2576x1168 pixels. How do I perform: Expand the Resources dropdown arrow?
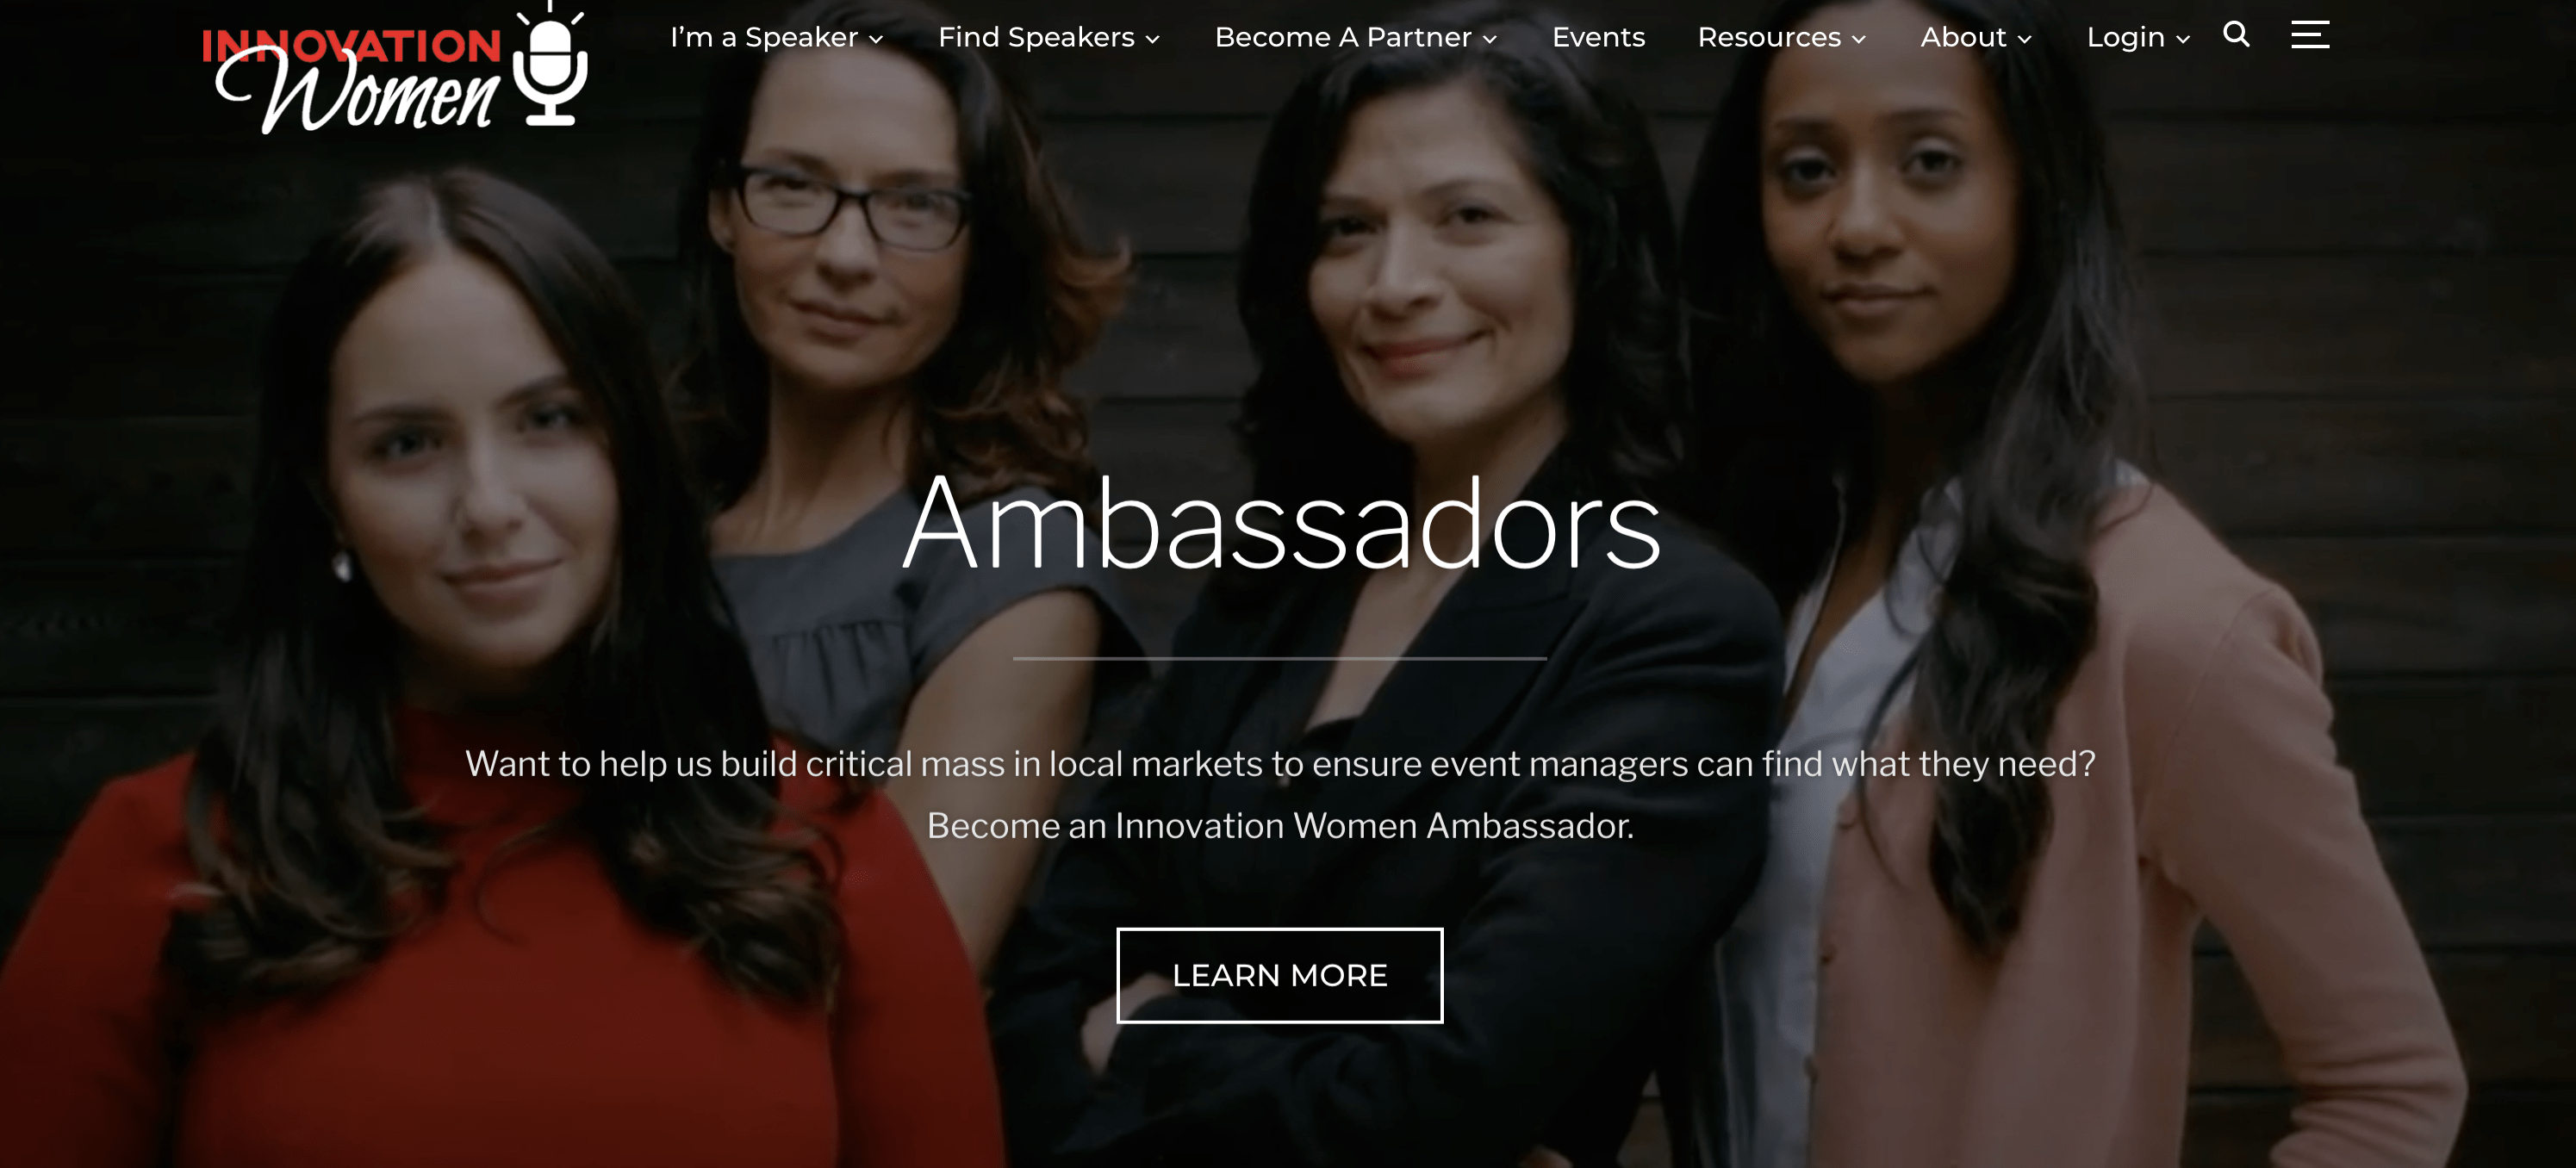(1858, 39)
